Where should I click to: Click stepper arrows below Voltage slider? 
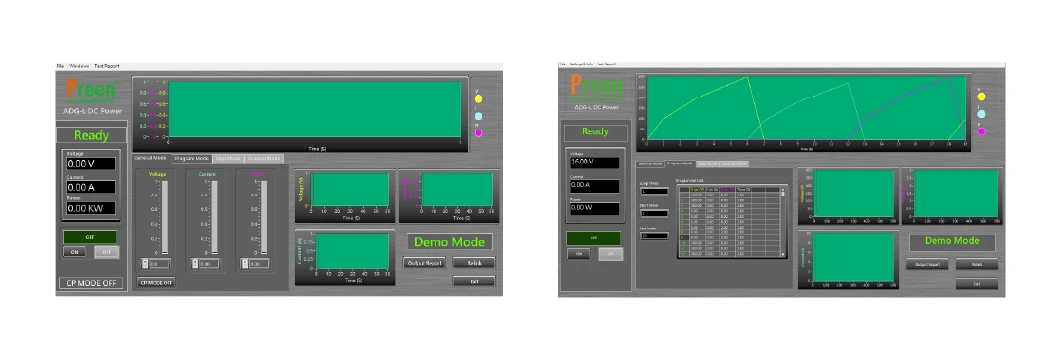click(x=145, y=263)
